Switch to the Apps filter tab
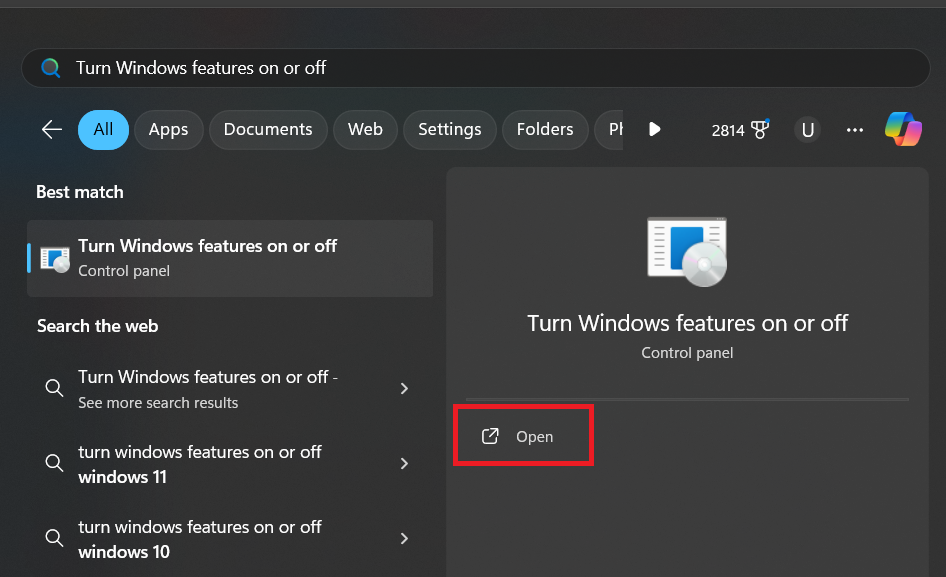 168,130
